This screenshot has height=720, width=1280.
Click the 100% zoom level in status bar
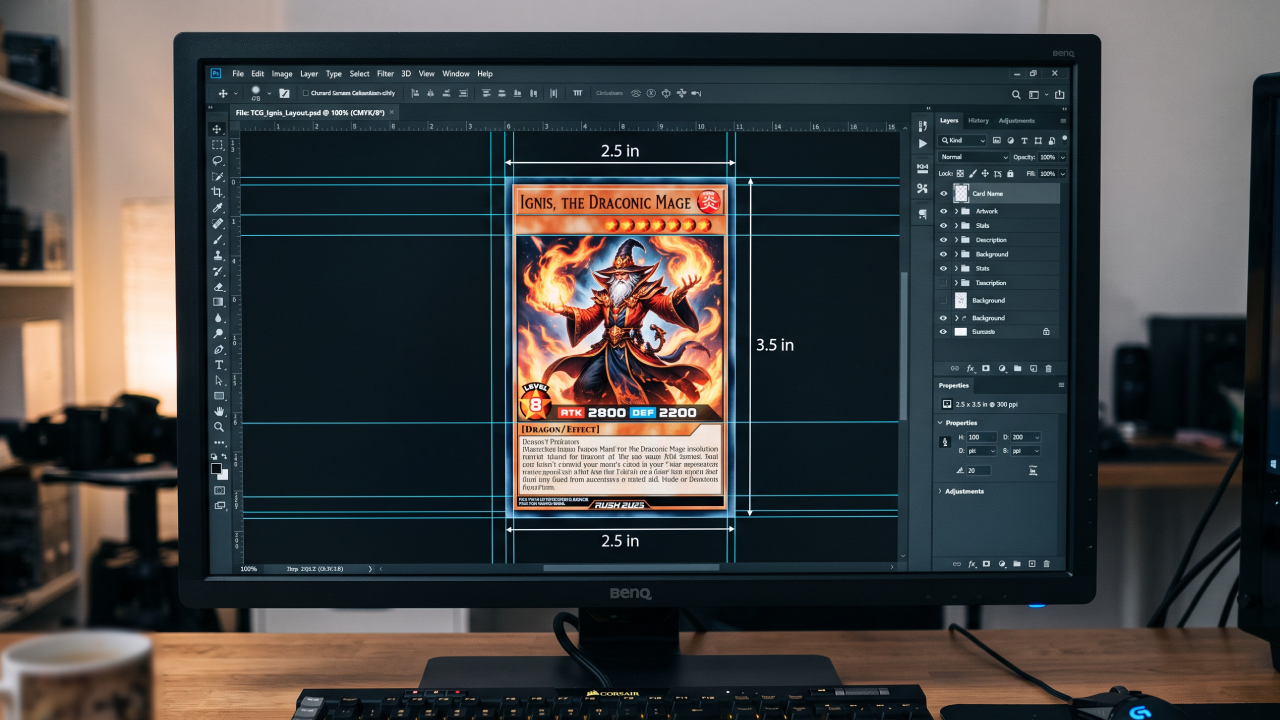click(x=248, y=569)
